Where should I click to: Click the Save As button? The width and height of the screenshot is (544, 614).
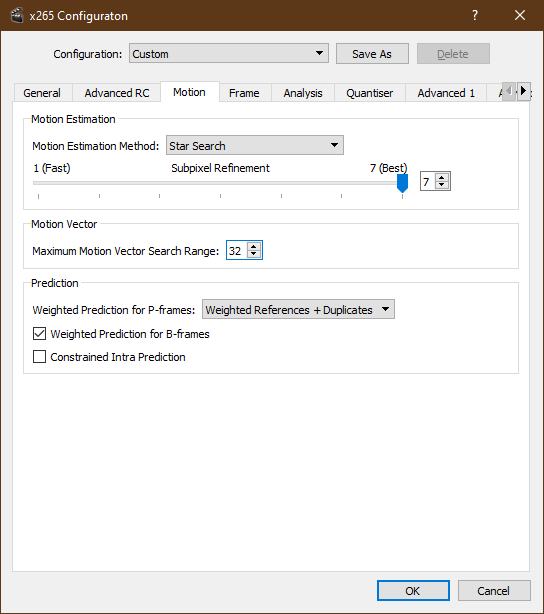372,54
